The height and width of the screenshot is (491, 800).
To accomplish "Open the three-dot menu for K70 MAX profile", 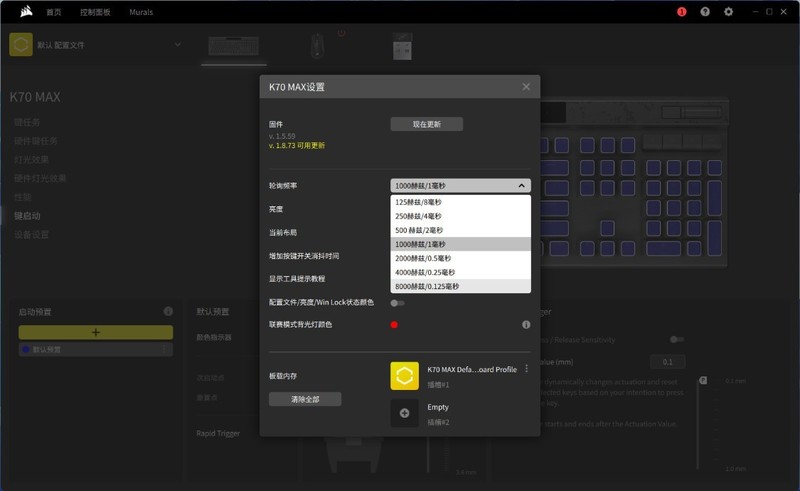I will (527, 369).
